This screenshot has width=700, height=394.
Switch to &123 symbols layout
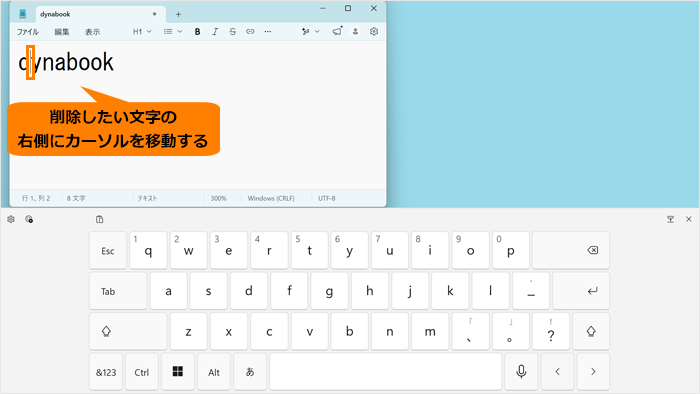tap(106, 372)
